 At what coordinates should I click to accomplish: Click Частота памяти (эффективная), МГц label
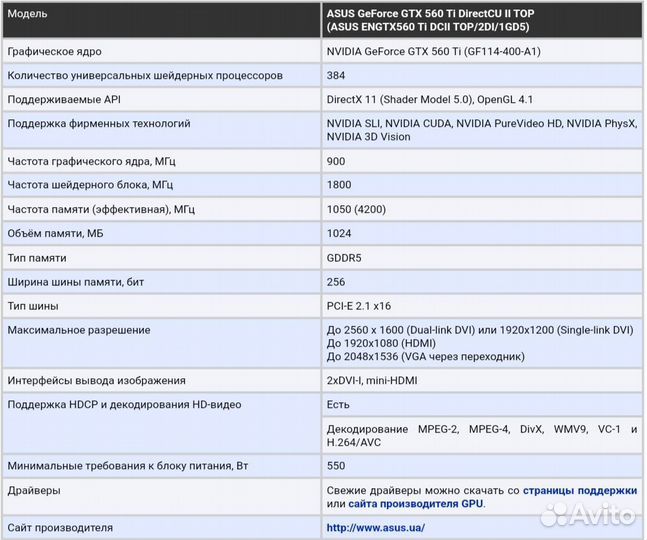pos(101,210)
